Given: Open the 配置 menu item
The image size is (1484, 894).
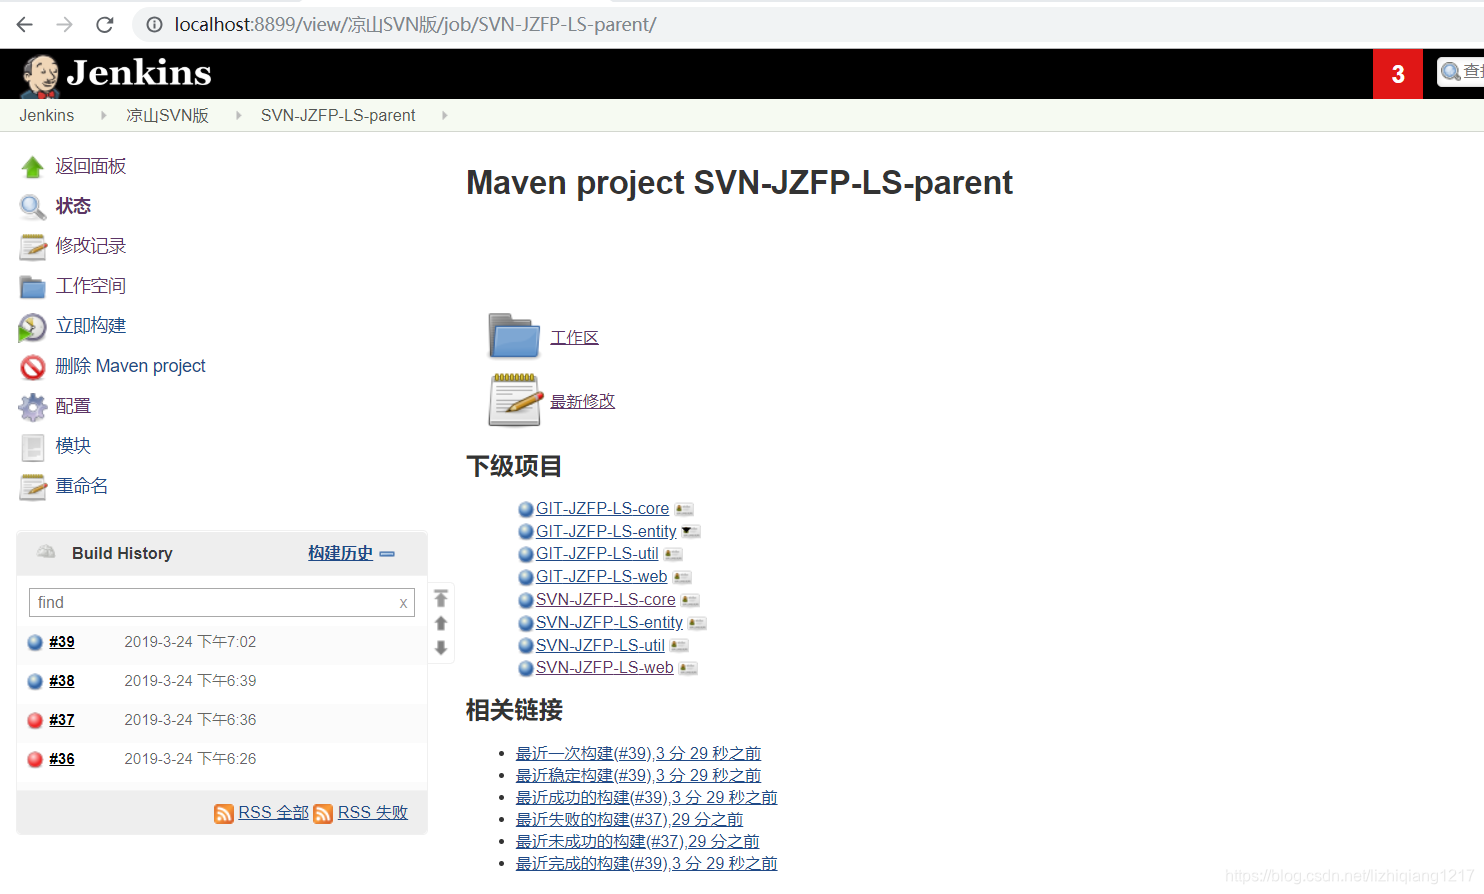Looking at the screenshot, I should tap(73, 406).
